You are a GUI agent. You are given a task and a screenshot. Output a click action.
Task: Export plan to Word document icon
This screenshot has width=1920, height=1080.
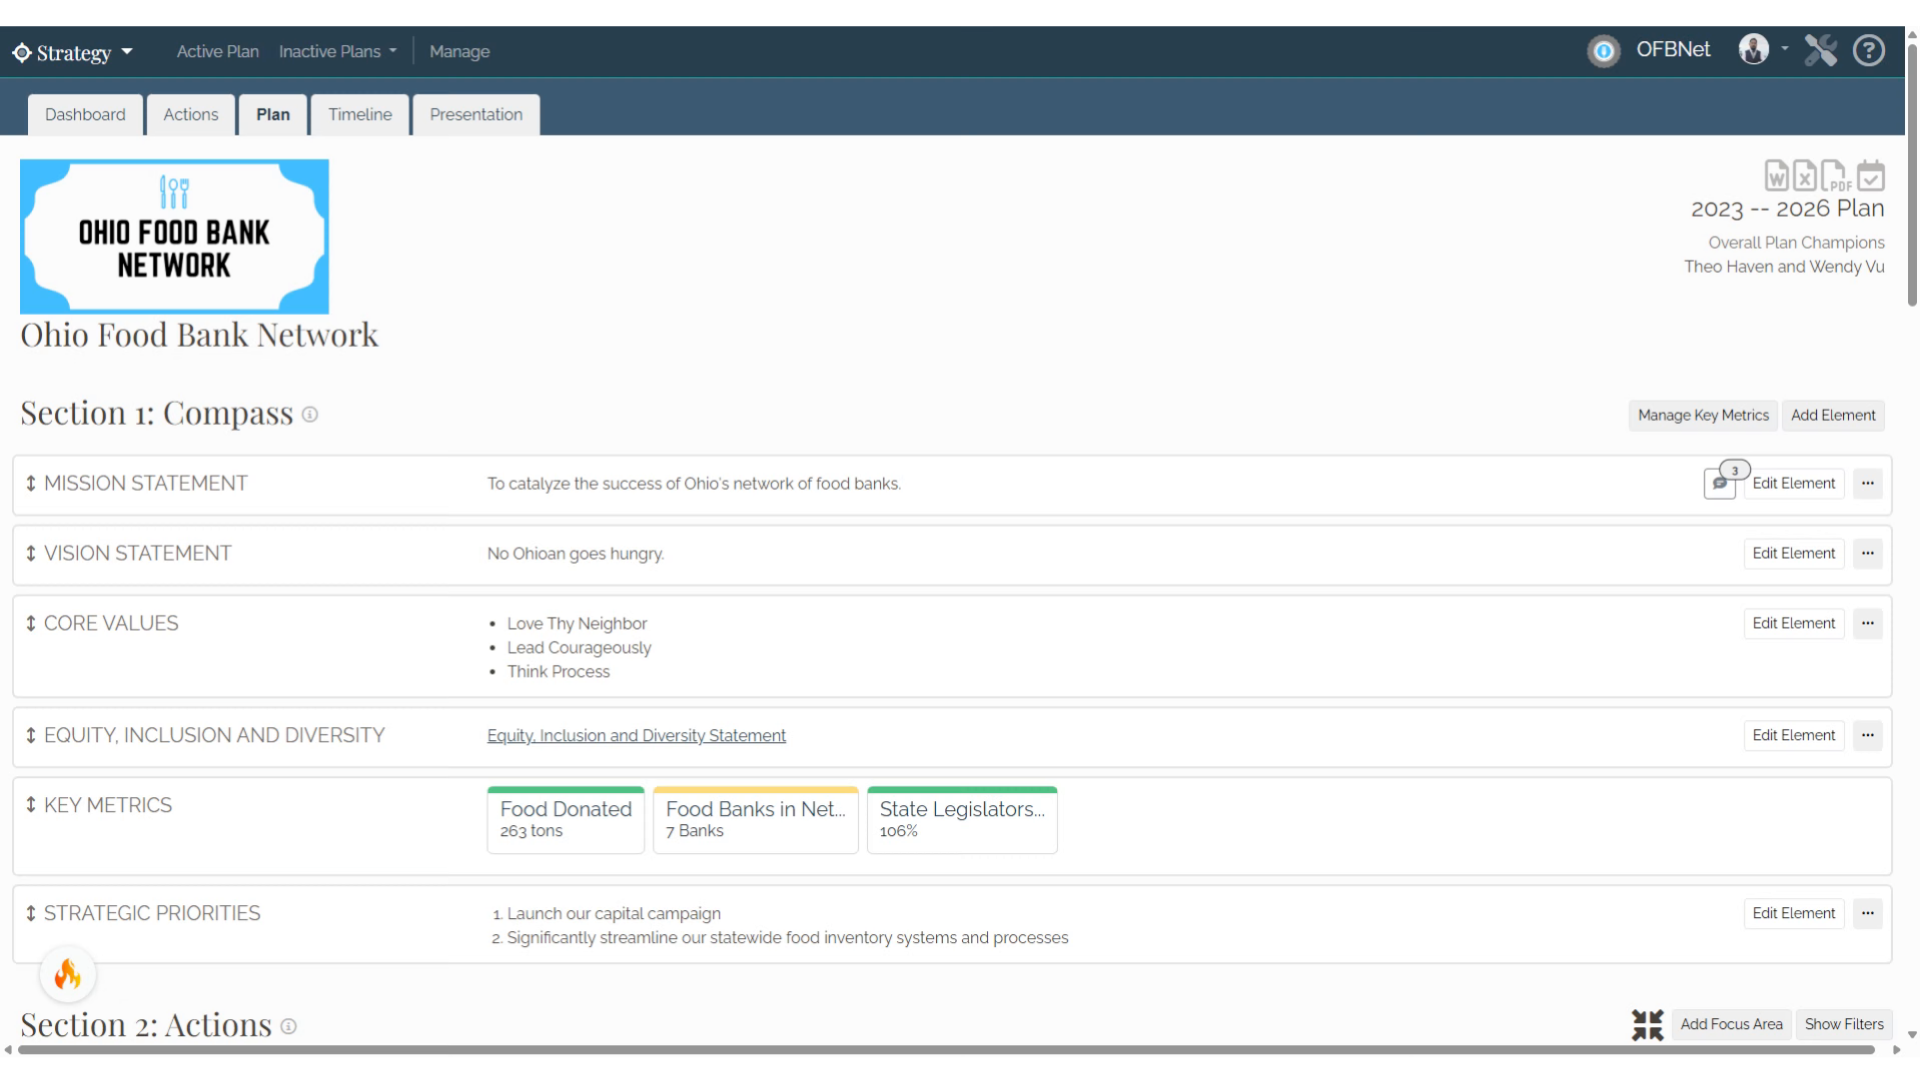(x=1776, y=176)
